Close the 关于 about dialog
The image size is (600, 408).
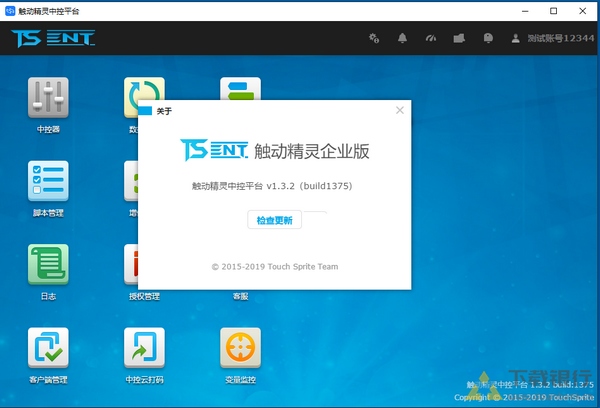coord(400,110)
